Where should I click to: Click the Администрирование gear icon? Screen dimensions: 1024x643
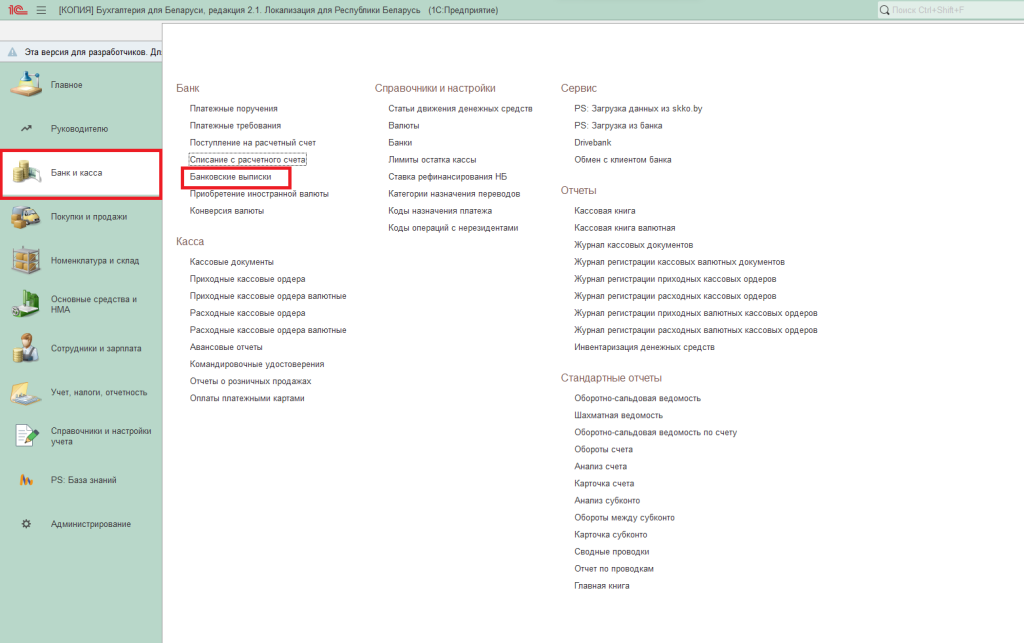26,524
